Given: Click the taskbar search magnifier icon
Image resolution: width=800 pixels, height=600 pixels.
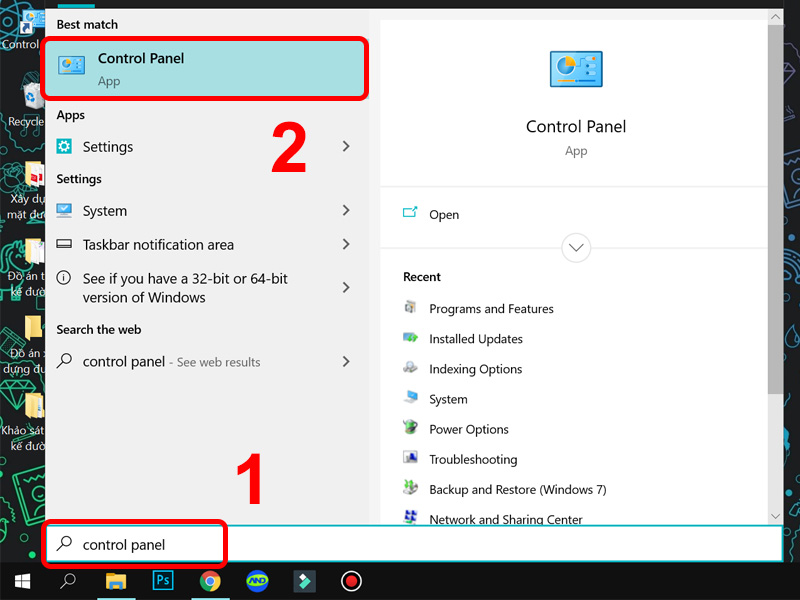Looking at the screenshot, I should coord(68,580).
